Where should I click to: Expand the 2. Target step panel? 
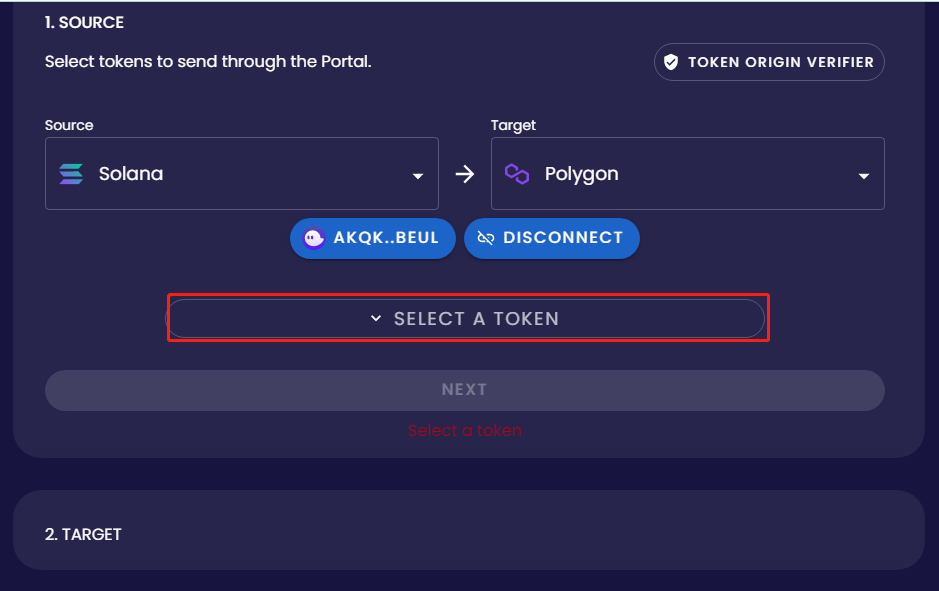click(x=469, y=530)
